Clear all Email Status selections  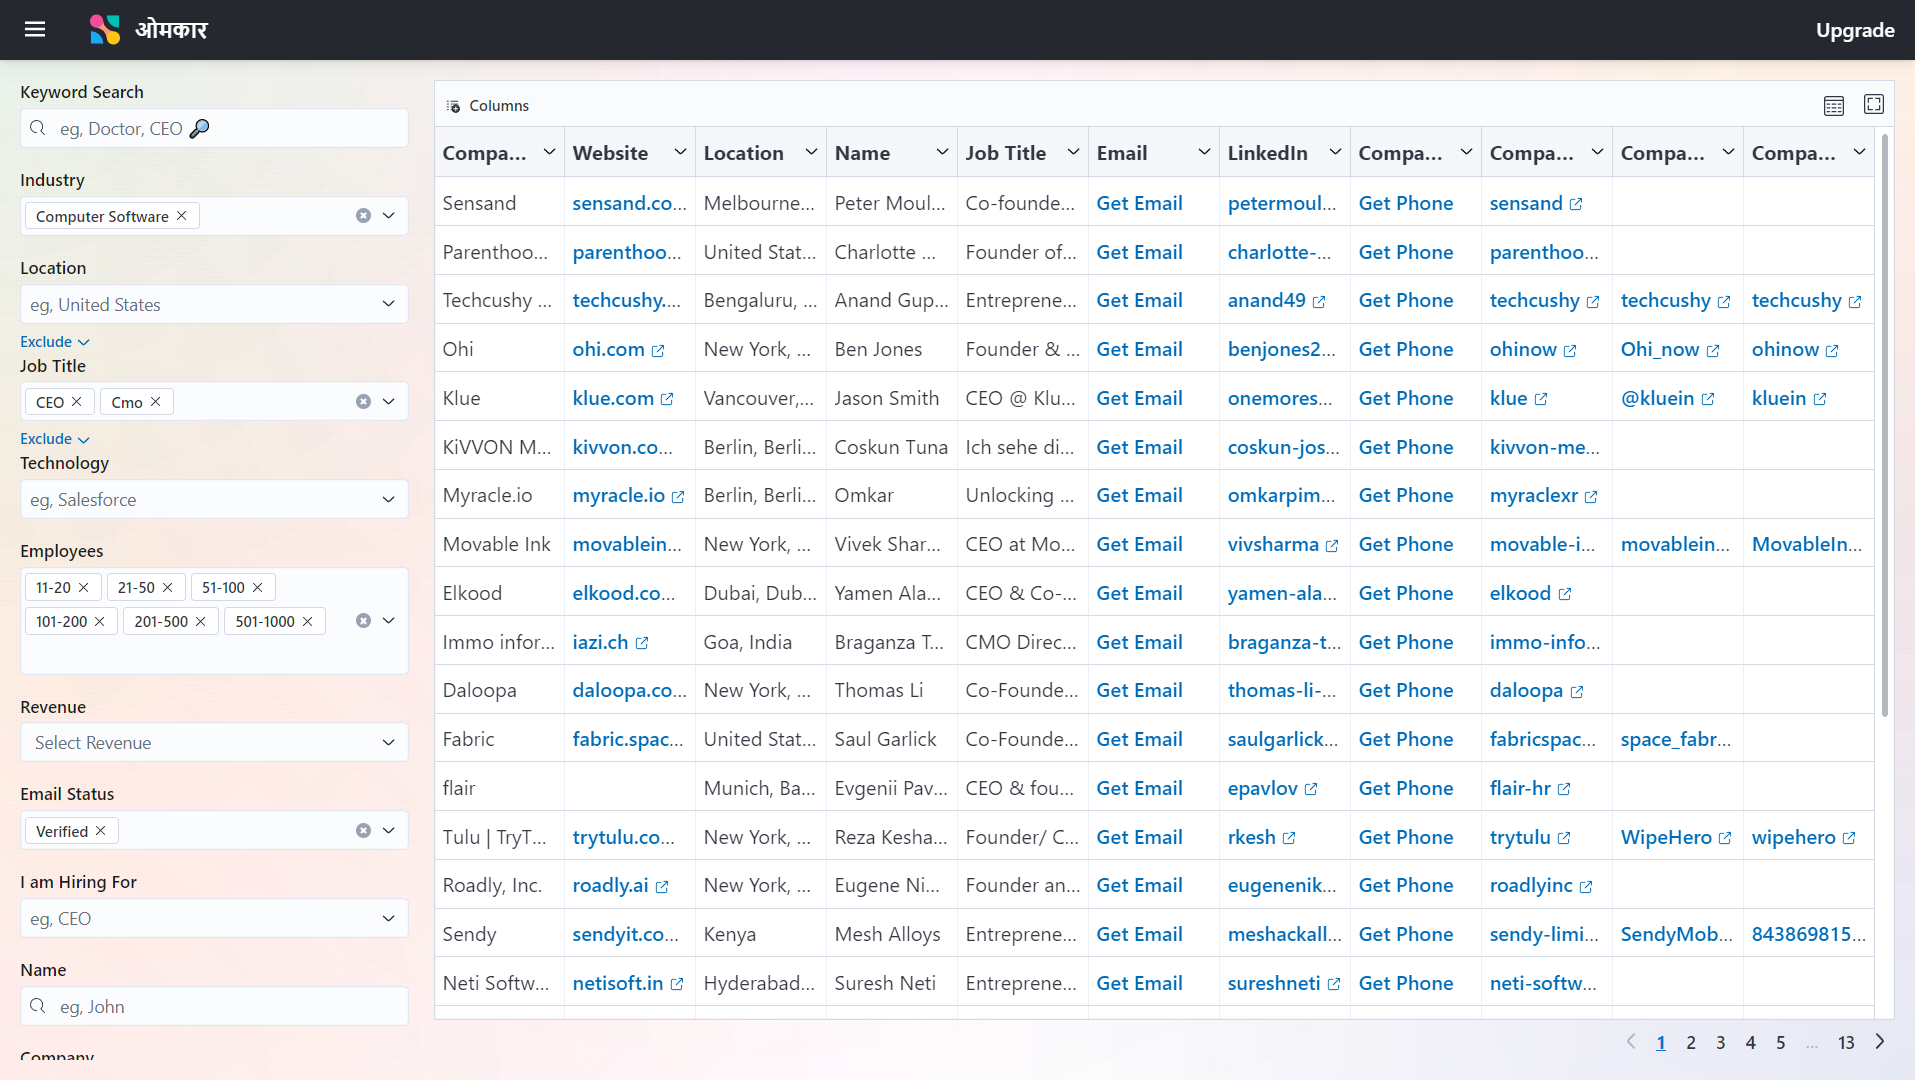[x=363, y=831]
